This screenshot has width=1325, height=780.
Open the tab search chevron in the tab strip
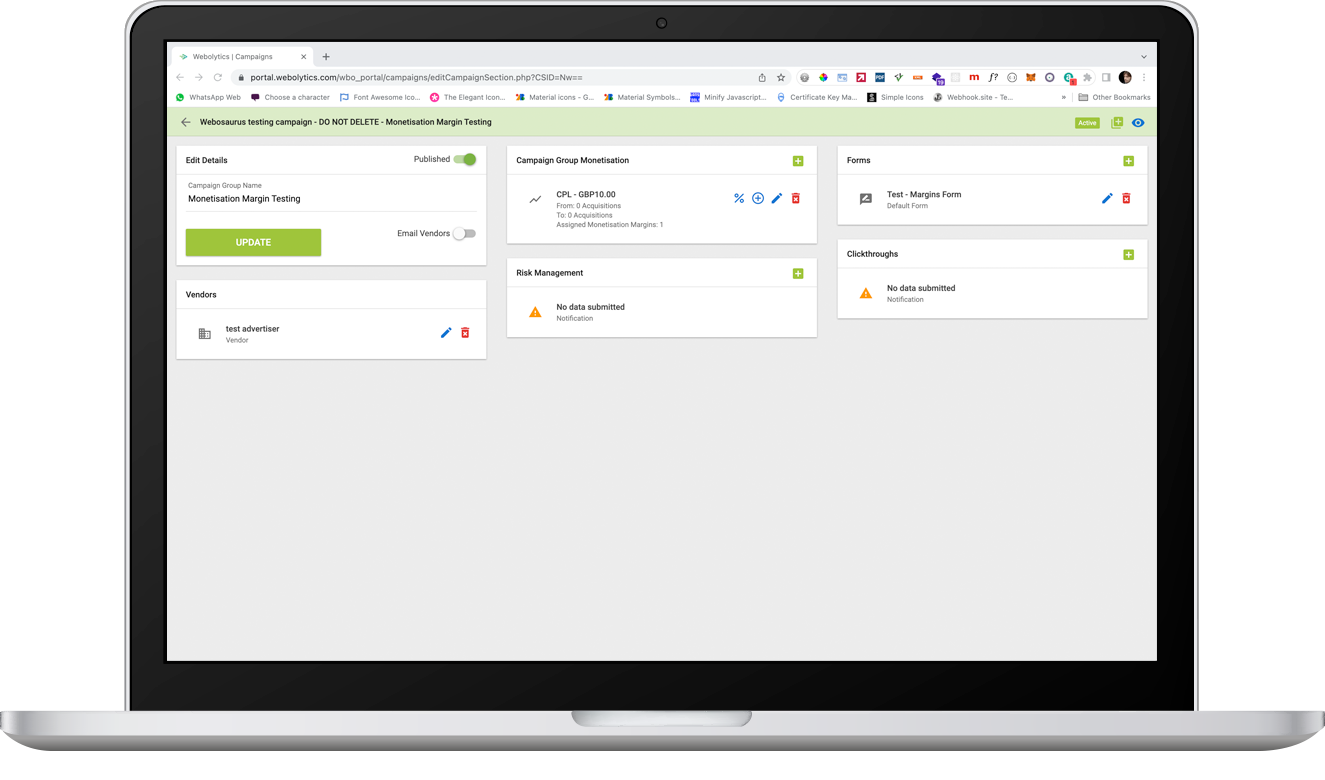[x=1143, y=56]
